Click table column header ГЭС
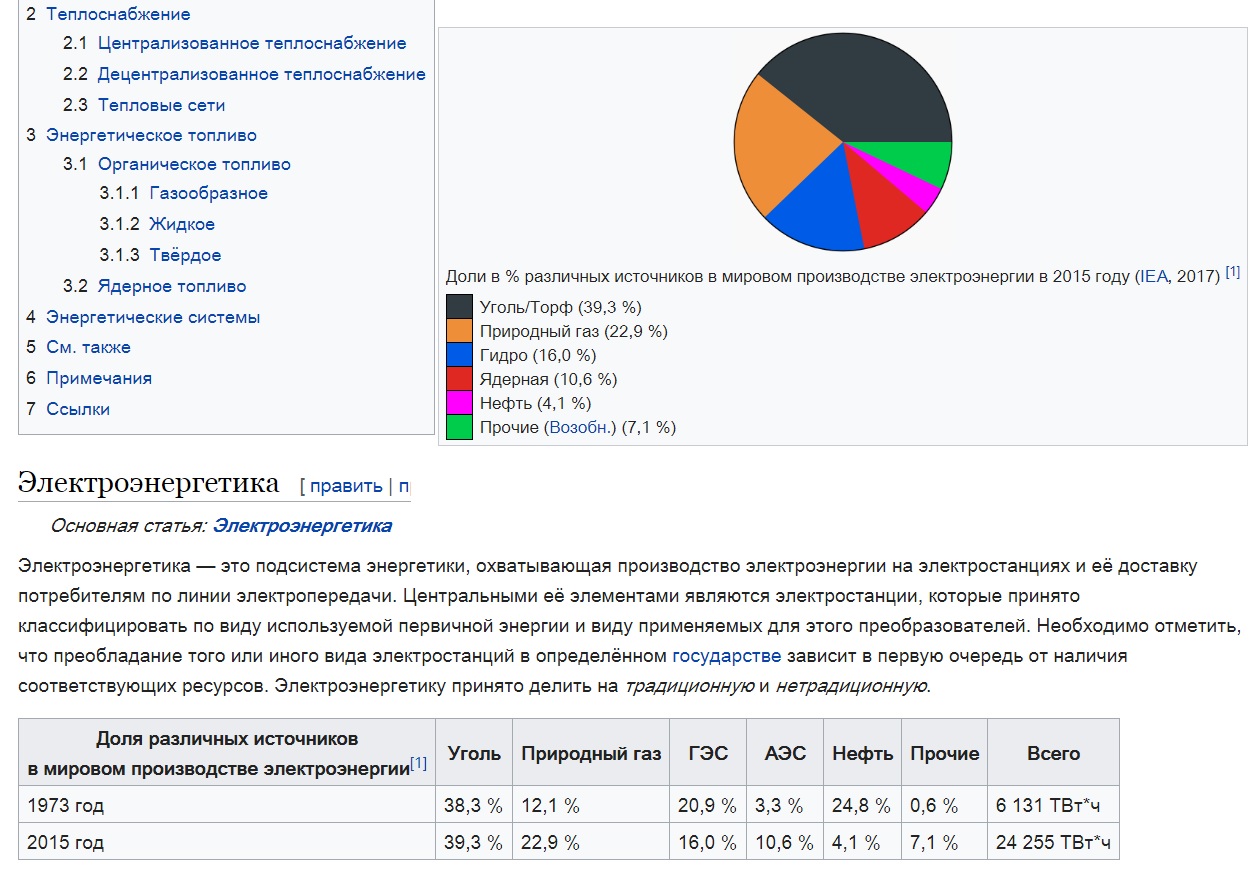The height and width of the screenshot is (885, 1255). [x=708, y=753]
